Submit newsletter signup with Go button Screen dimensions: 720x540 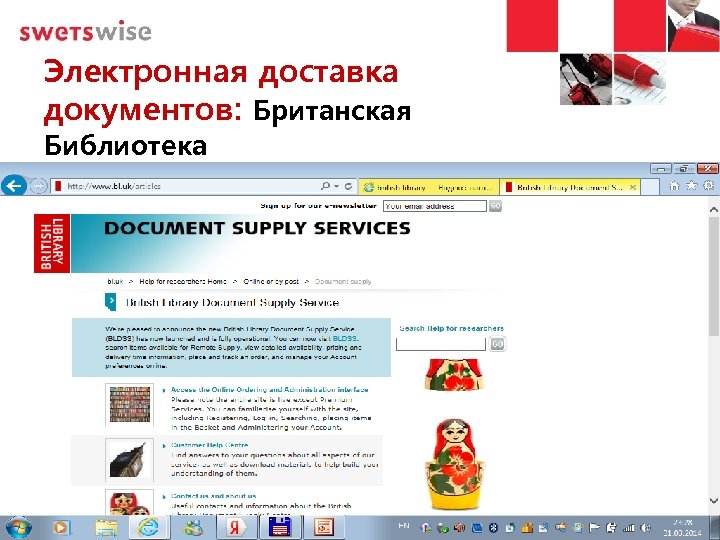(x=495, y=206)
